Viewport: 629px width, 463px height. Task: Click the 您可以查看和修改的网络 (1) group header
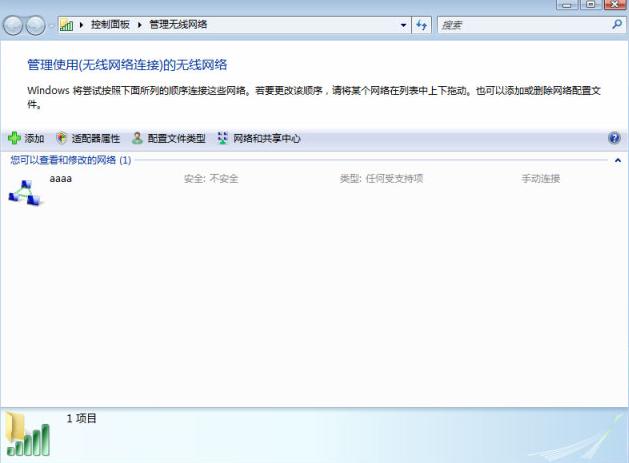(x=71, y=160)
